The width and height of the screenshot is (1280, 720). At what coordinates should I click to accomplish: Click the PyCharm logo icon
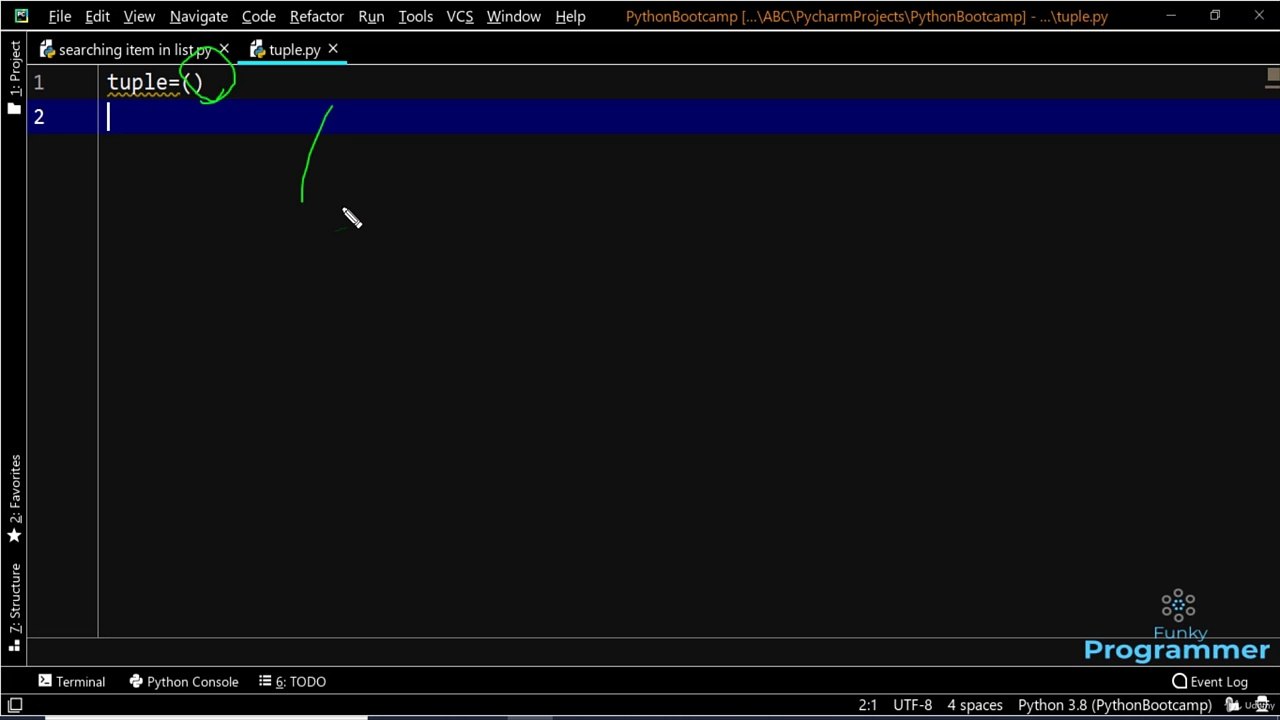point(21,16)
